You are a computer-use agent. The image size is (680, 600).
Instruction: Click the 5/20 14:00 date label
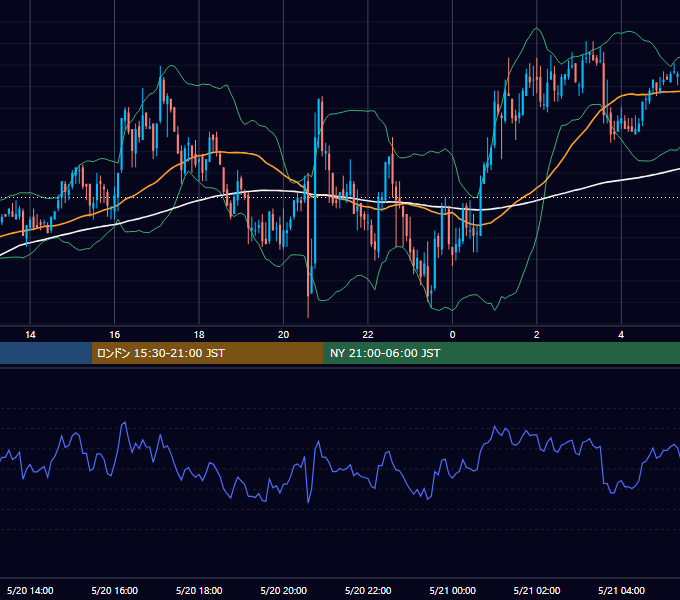click(x=30, y=590)
